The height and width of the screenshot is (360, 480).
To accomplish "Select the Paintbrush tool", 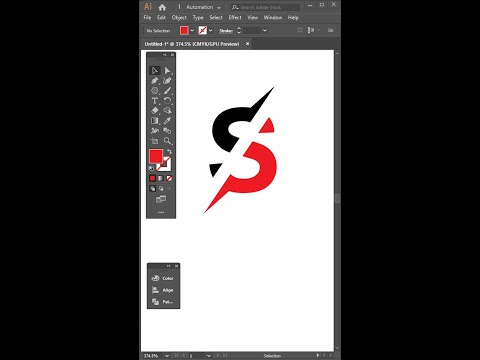I will [167, 91].
